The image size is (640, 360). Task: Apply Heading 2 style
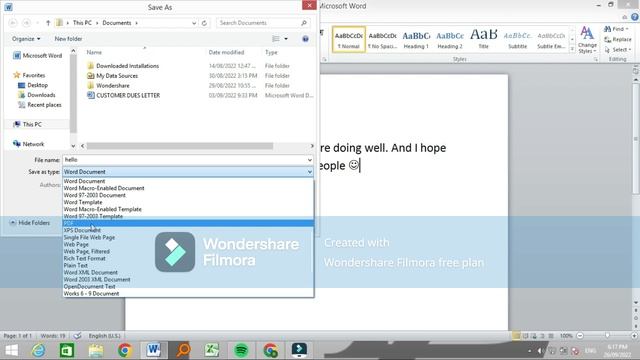pyautogui.click(x=450, y=40)
